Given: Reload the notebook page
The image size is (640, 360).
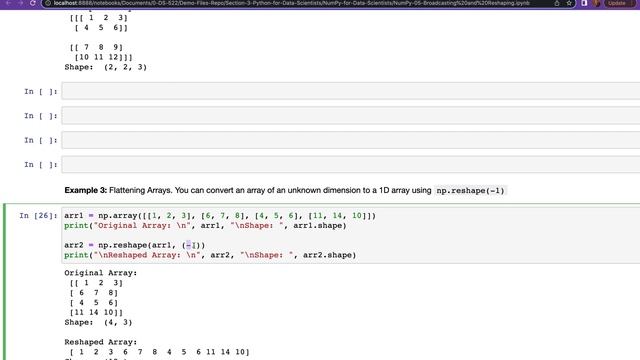Looking at the screenshot, I should [x=33, y=3].
